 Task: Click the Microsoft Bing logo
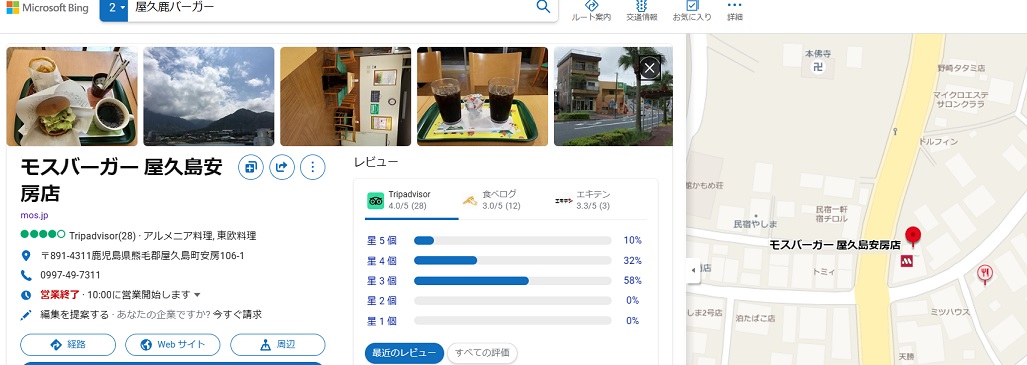(47, 8)
